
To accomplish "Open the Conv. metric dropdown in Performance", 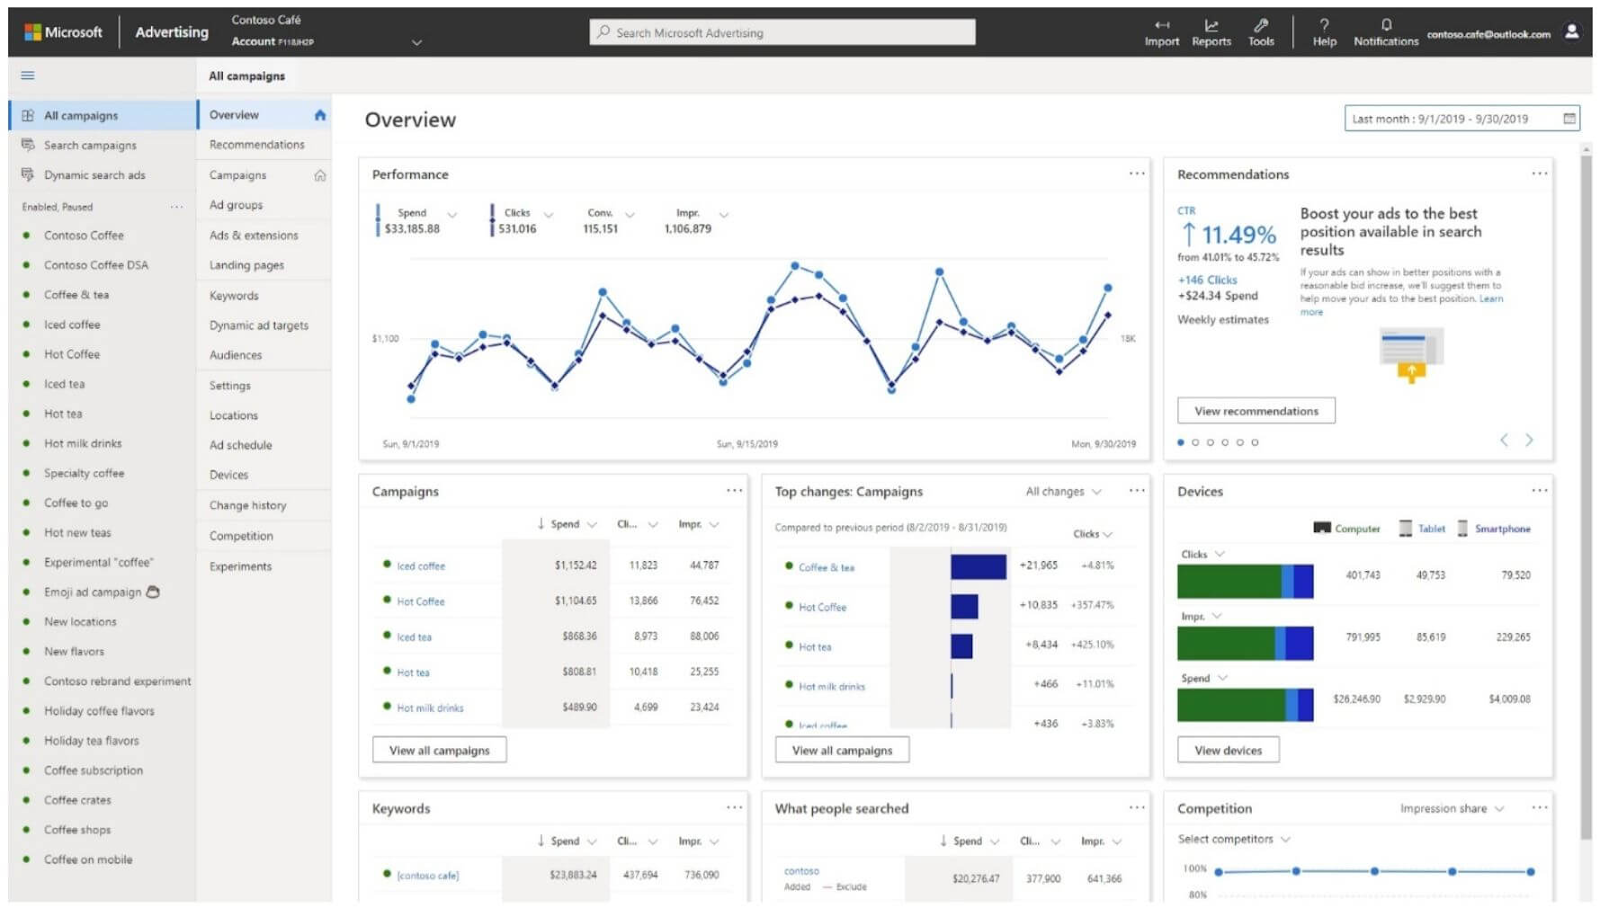I will pos(630,214).
